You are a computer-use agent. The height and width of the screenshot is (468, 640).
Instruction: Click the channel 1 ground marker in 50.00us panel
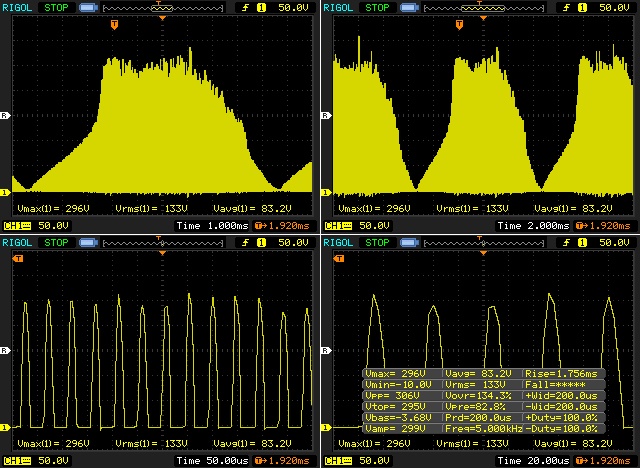5,427
